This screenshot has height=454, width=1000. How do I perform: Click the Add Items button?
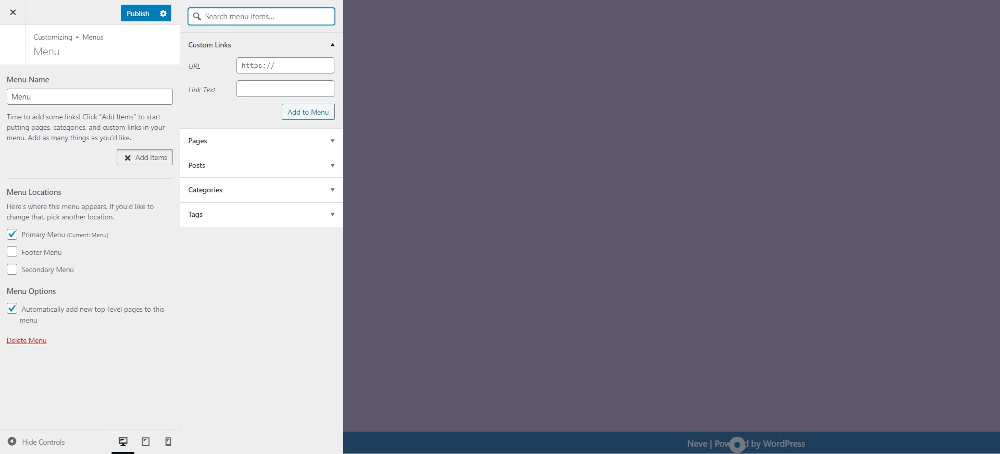tap(145, 157)
